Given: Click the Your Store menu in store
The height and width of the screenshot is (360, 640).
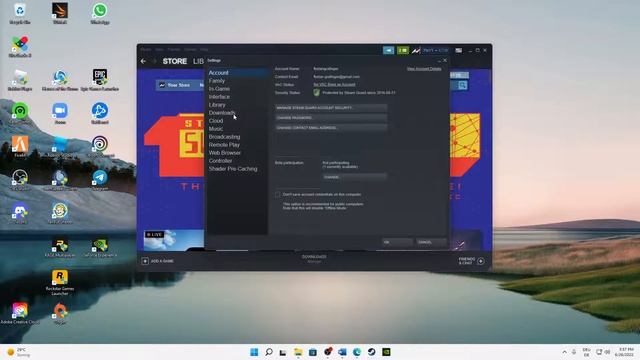Looking at the screenshot, I should point(178,85).
